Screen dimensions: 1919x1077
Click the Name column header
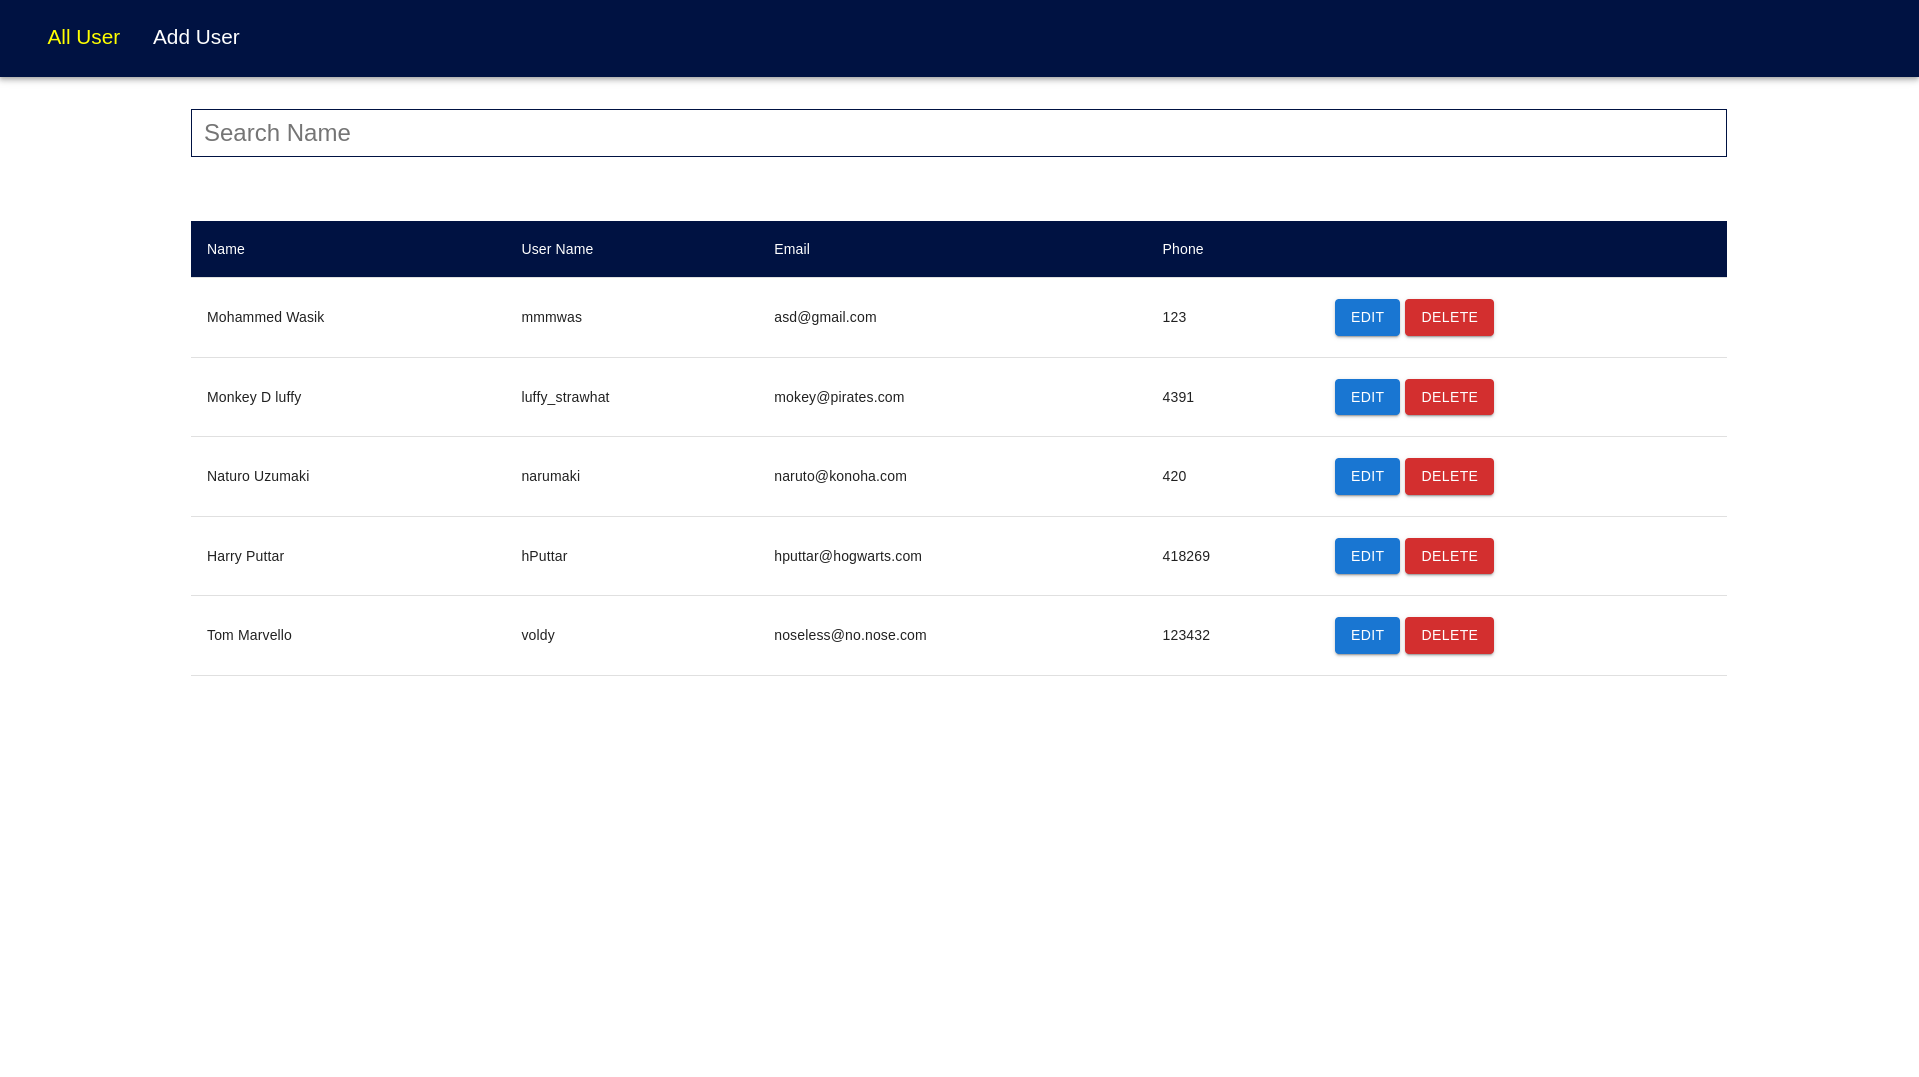coord(226,249)
